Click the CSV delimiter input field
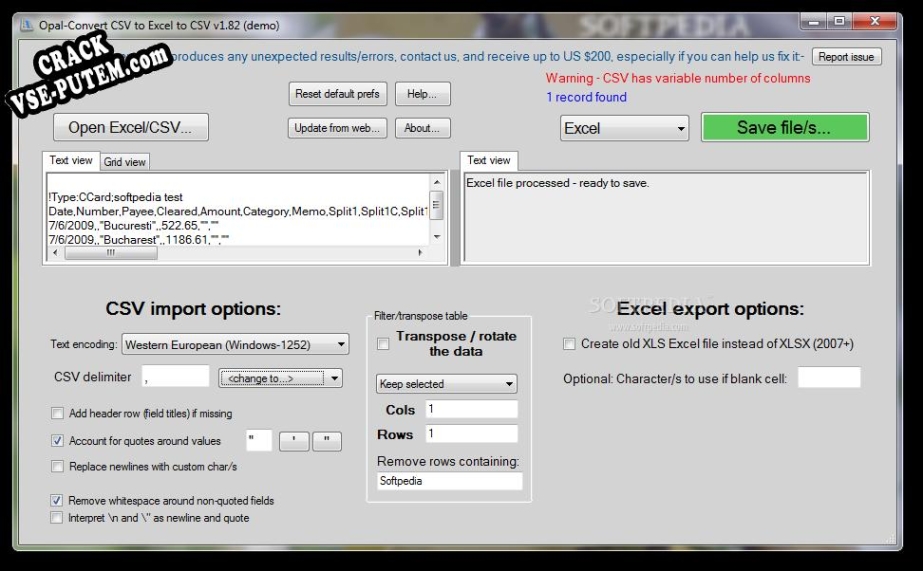The width and height of the screenshot is (923, 571). pyautogui.click(x=175, y=377)
